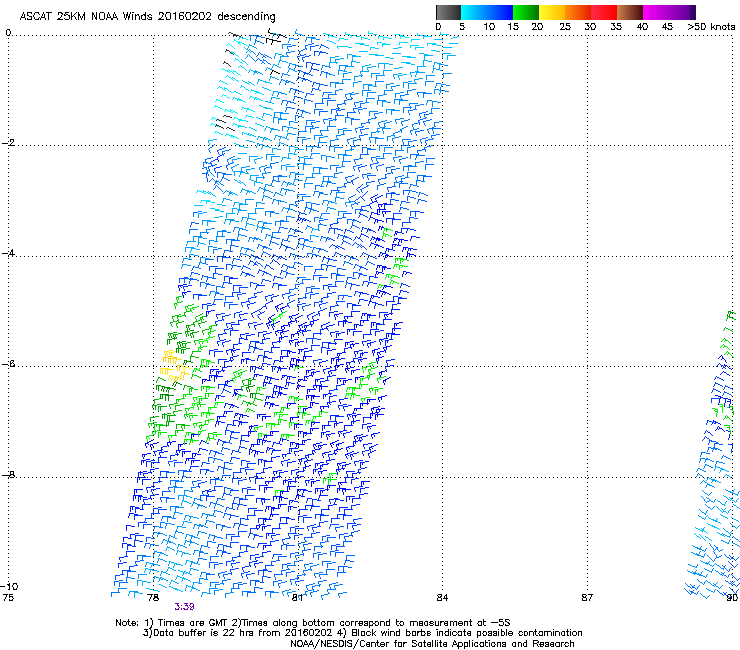740x650 pixels.
Task: Click the plot title 'ASCAT 25KM NOAA Winds 20160202 descending'
Action: (147, 17)
